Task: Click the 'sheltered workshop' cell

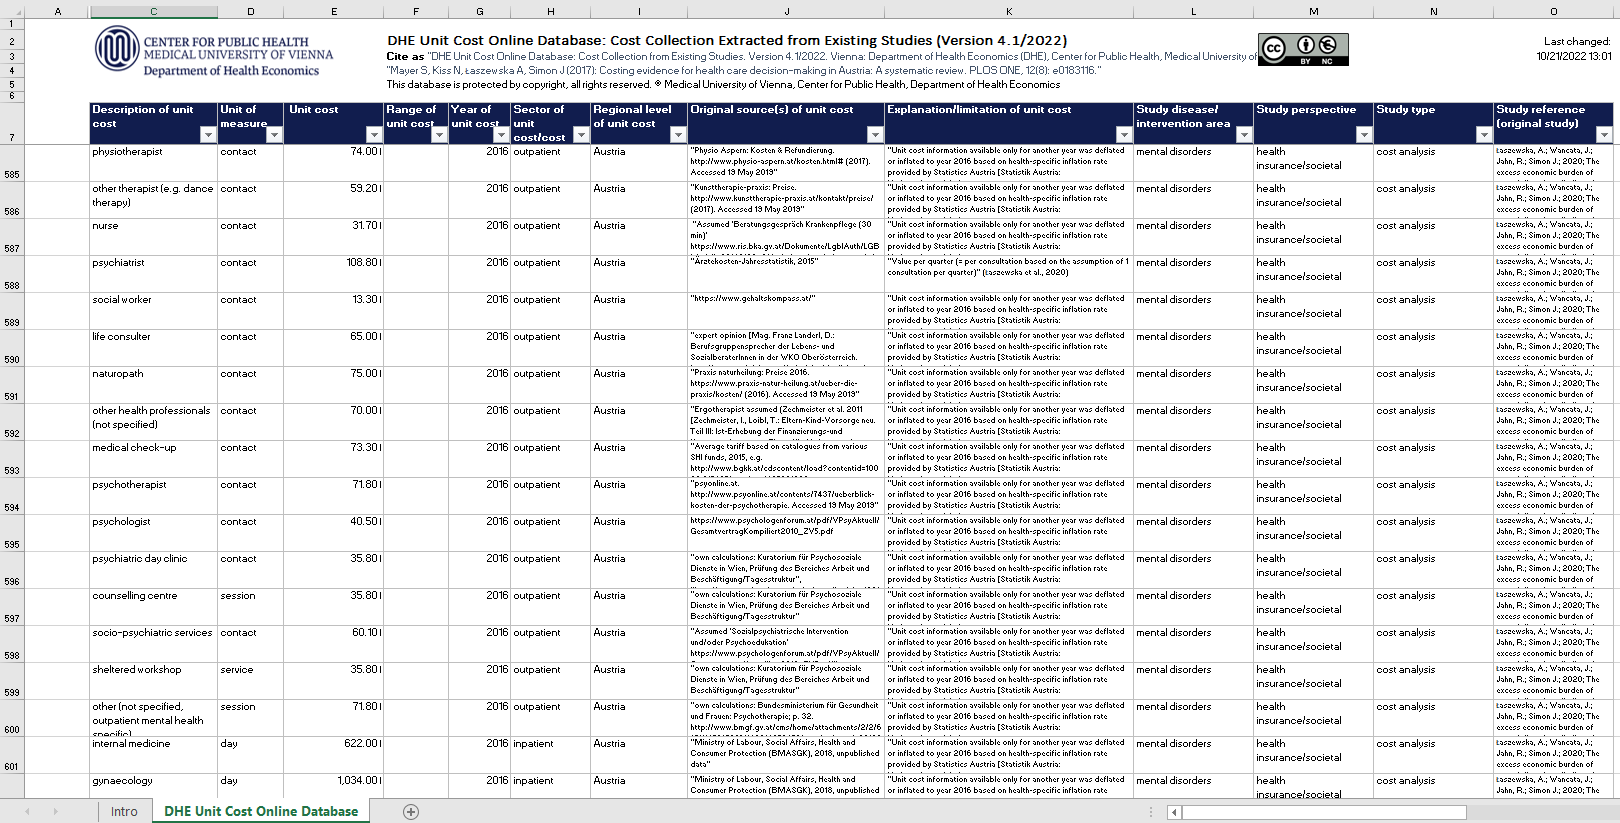Action: click(153, 681)
